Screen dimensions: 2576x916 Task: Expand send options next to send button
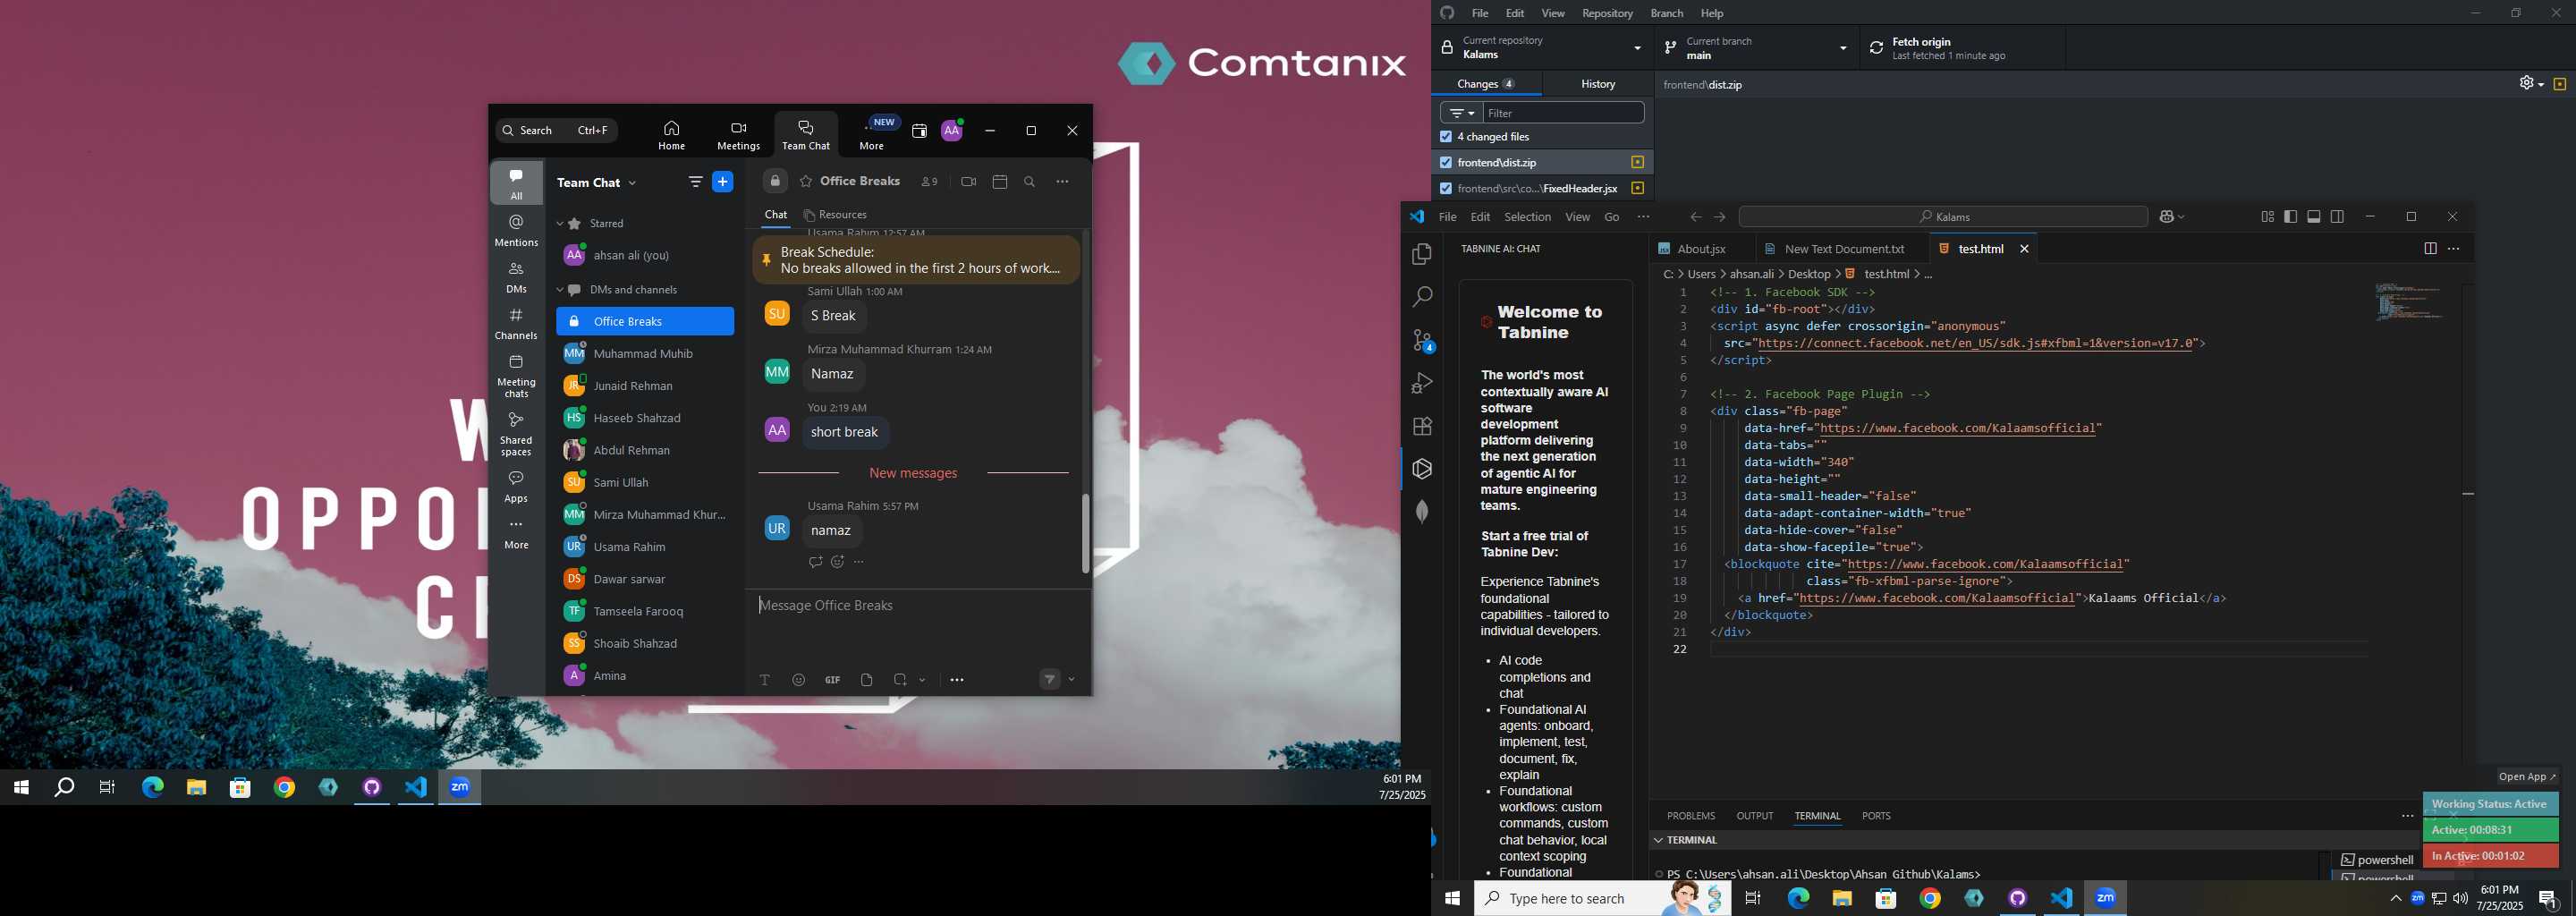coord(1072,680)
